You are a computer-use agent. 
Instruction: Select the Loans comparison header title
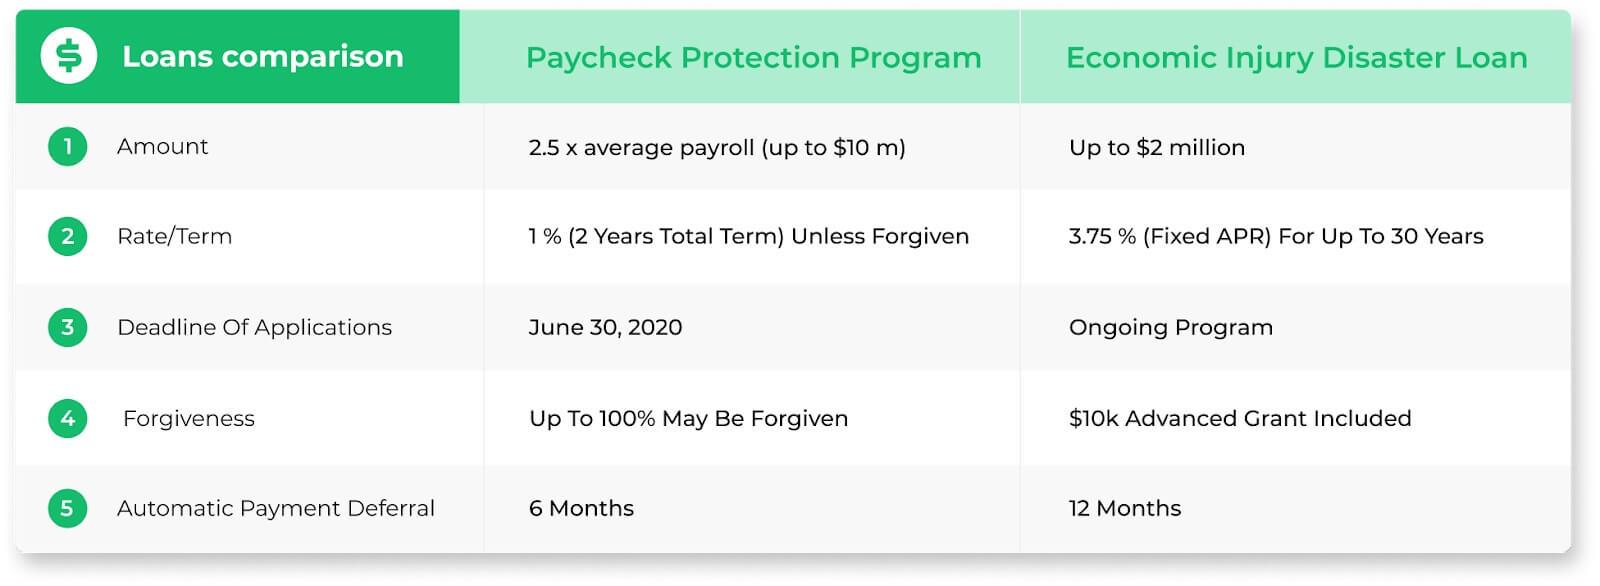(263, 57)
